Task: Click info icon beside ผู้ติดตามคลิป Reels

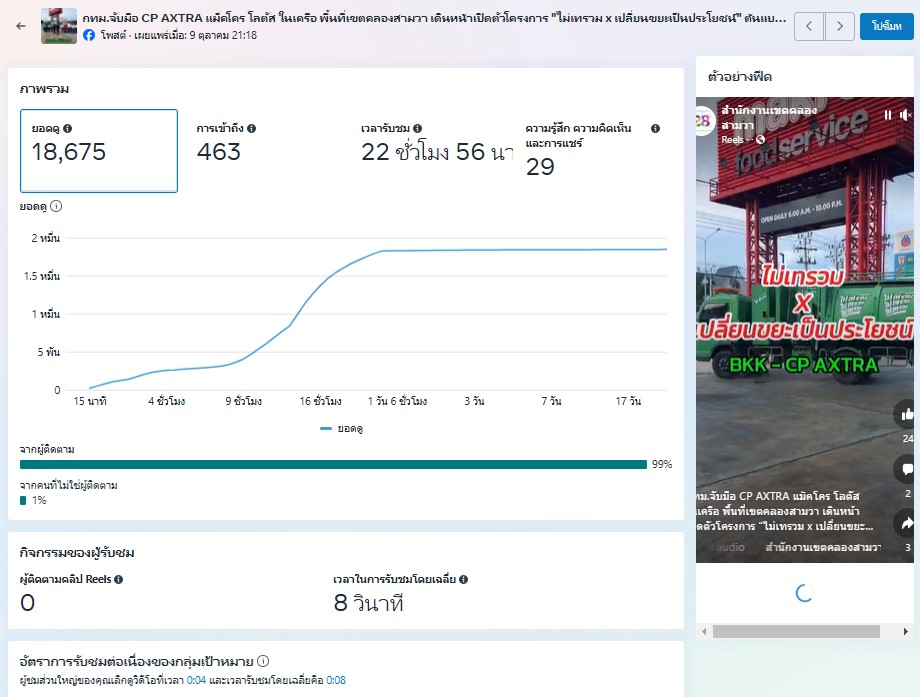Action: click(119, 579)
